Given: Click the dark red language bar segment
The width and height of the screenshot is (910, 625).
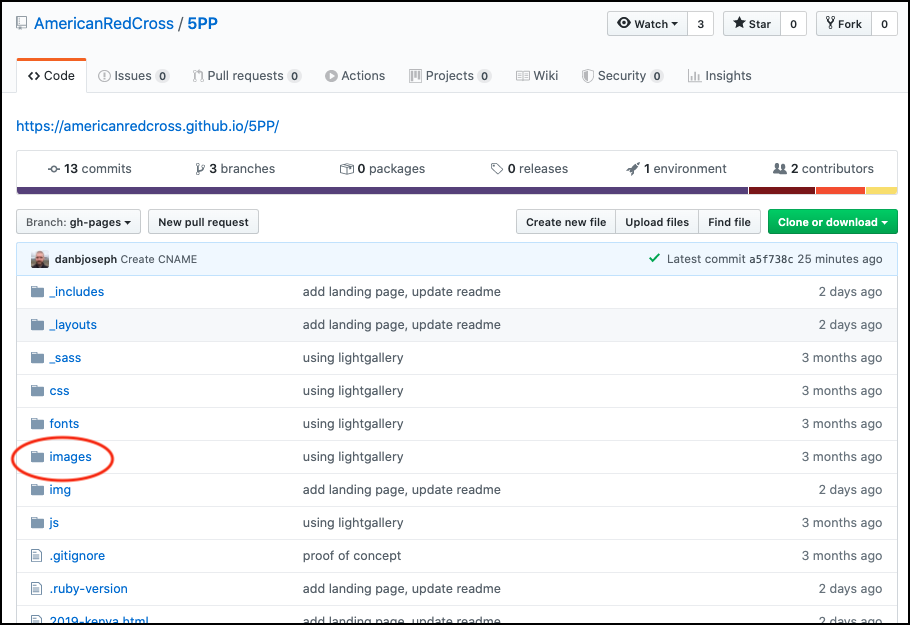Looking at the screenshot, I should 782,190.
